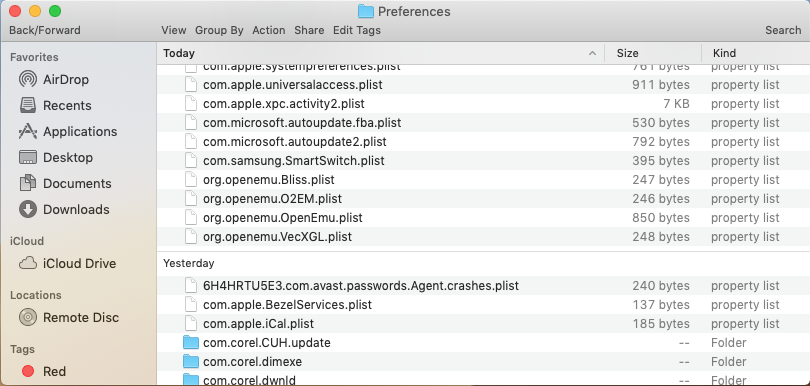The height and width of the screenshot is (386, 810).
Task: Click file icon of org.openemu.O2EM.plist
Action: (x=191, y=199)
